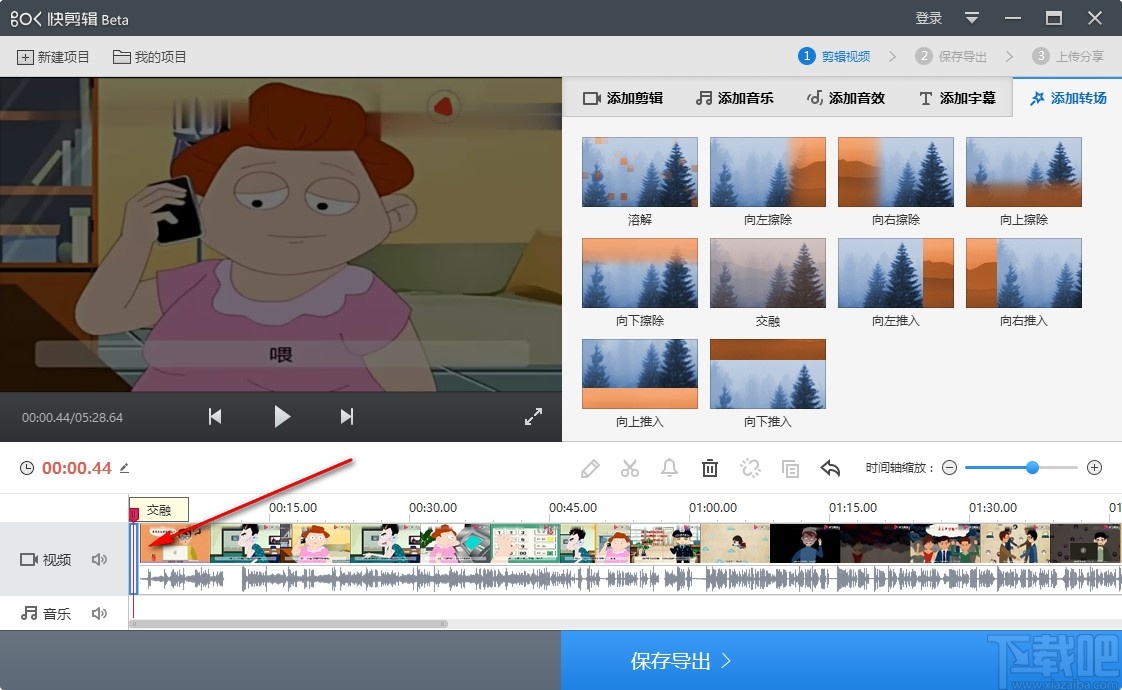
Task: Choose the 向下擦除 transition thumbnail
Action: (640, 273)
